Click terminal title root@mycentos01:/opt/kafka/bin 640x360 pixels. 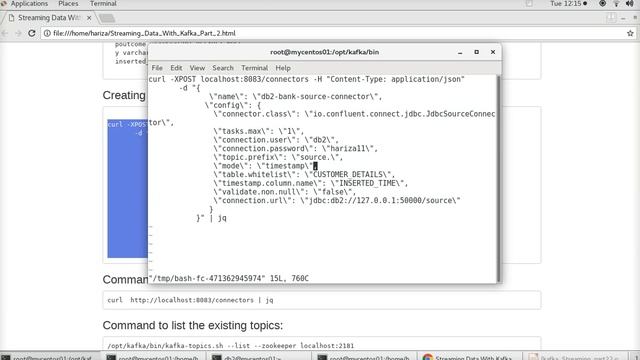click(x=324, y=52)
